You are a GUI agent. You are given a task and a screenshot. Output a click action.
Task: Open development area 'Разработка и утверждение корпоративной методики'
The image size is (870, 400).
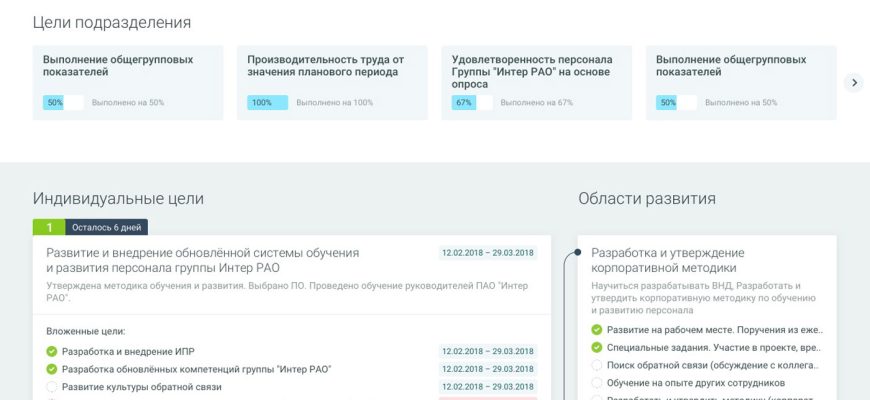click(x=667, y=260)
